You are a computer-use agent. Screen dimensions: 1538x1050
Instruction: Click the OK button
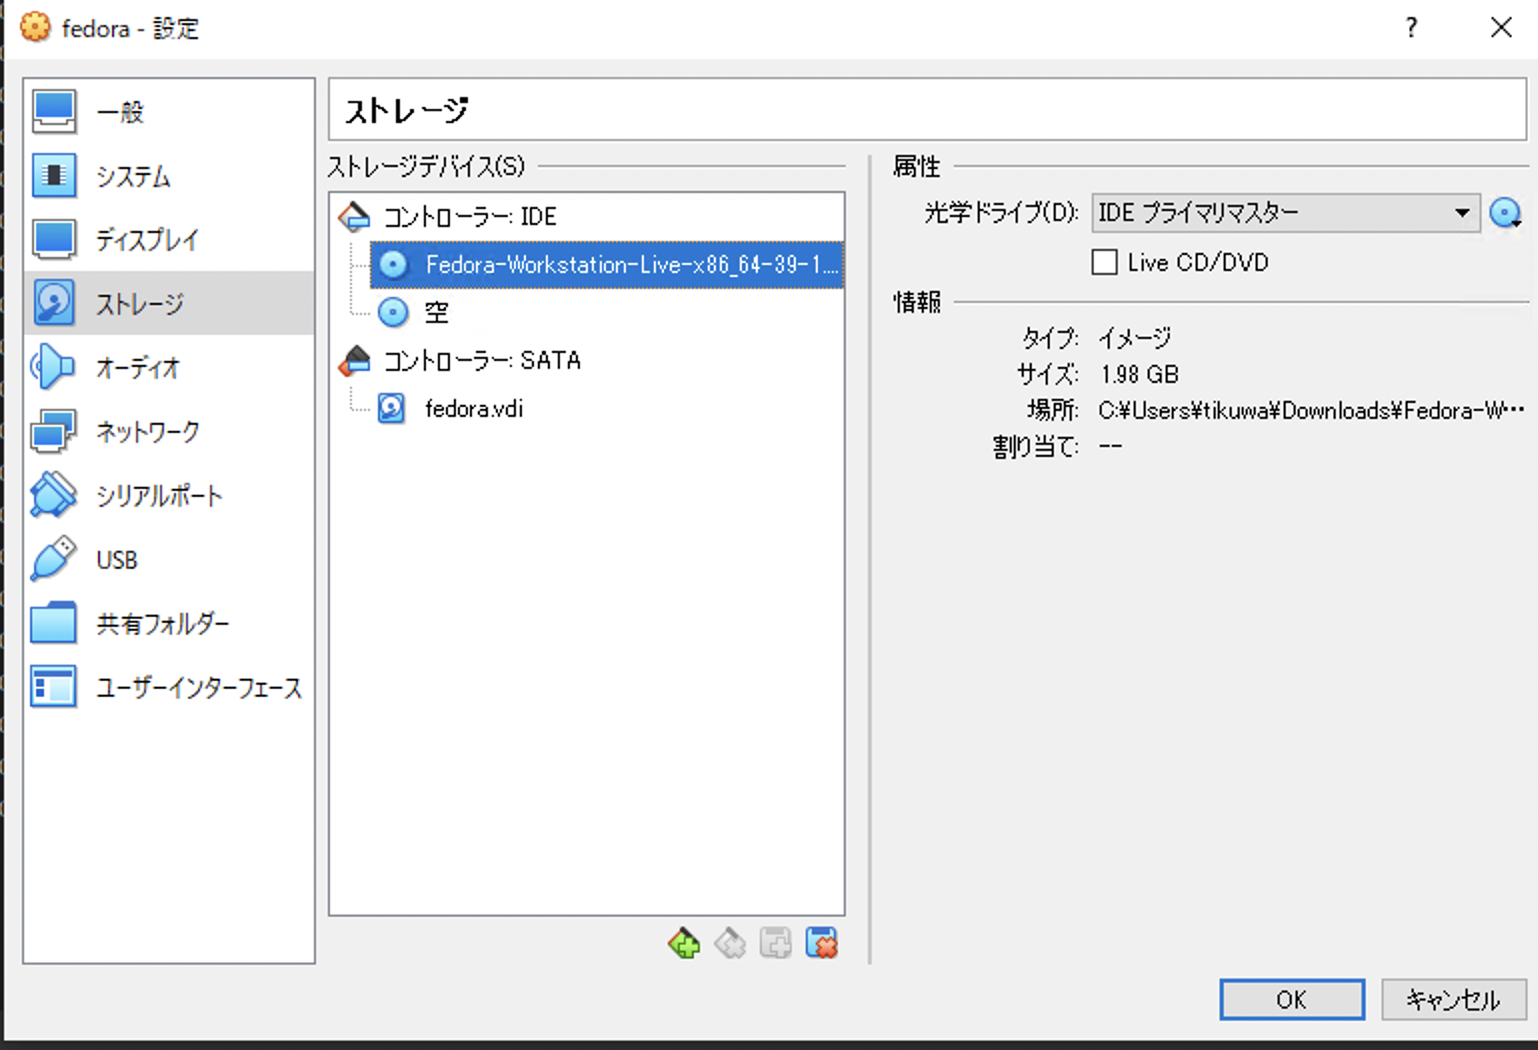point(1292,999)
